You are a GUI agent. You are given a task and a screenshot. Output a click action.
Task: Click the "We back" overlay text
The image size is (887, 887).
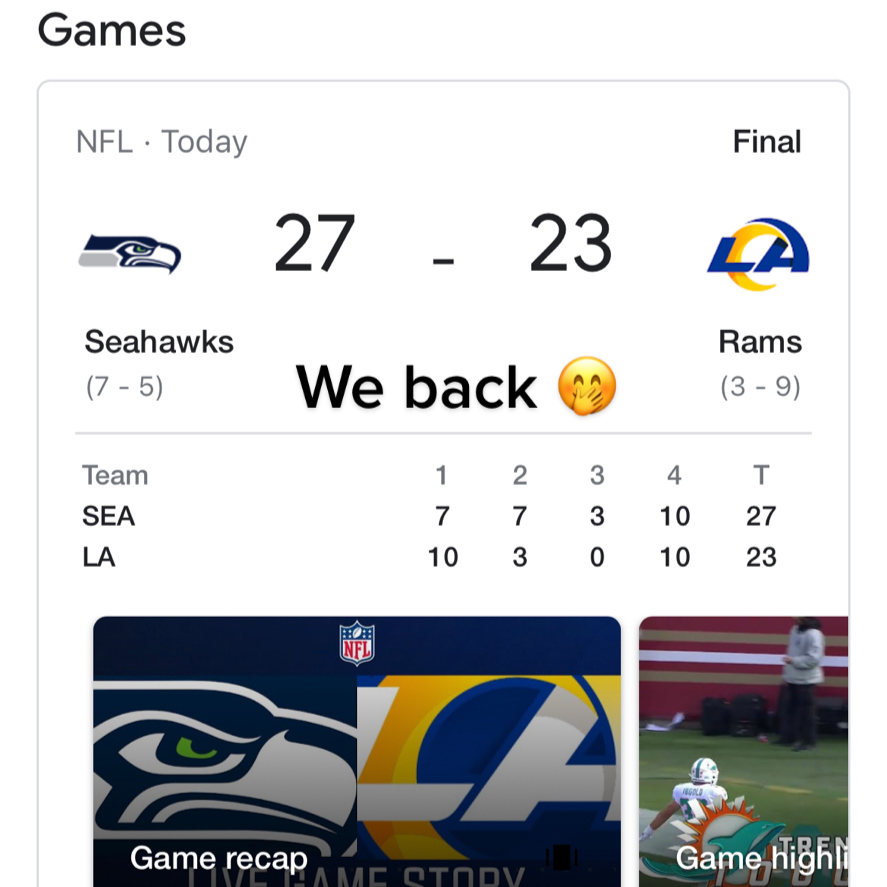coord(417,387)
